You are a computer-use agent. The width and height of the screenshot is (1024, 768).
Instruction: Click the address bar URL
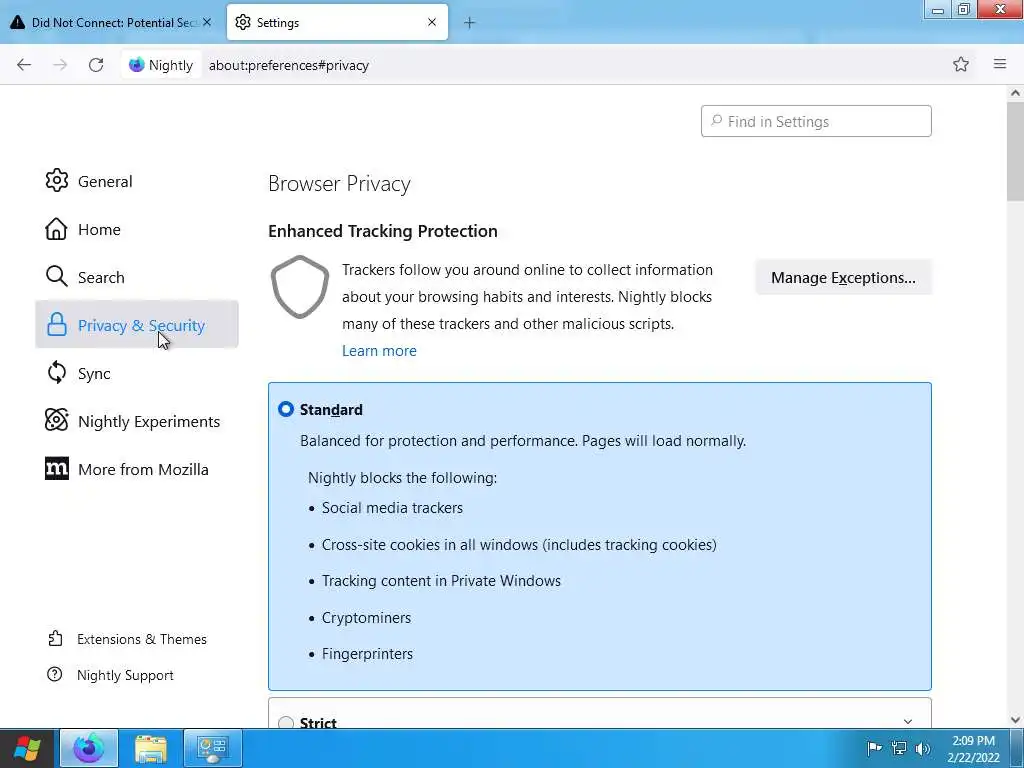289,65
